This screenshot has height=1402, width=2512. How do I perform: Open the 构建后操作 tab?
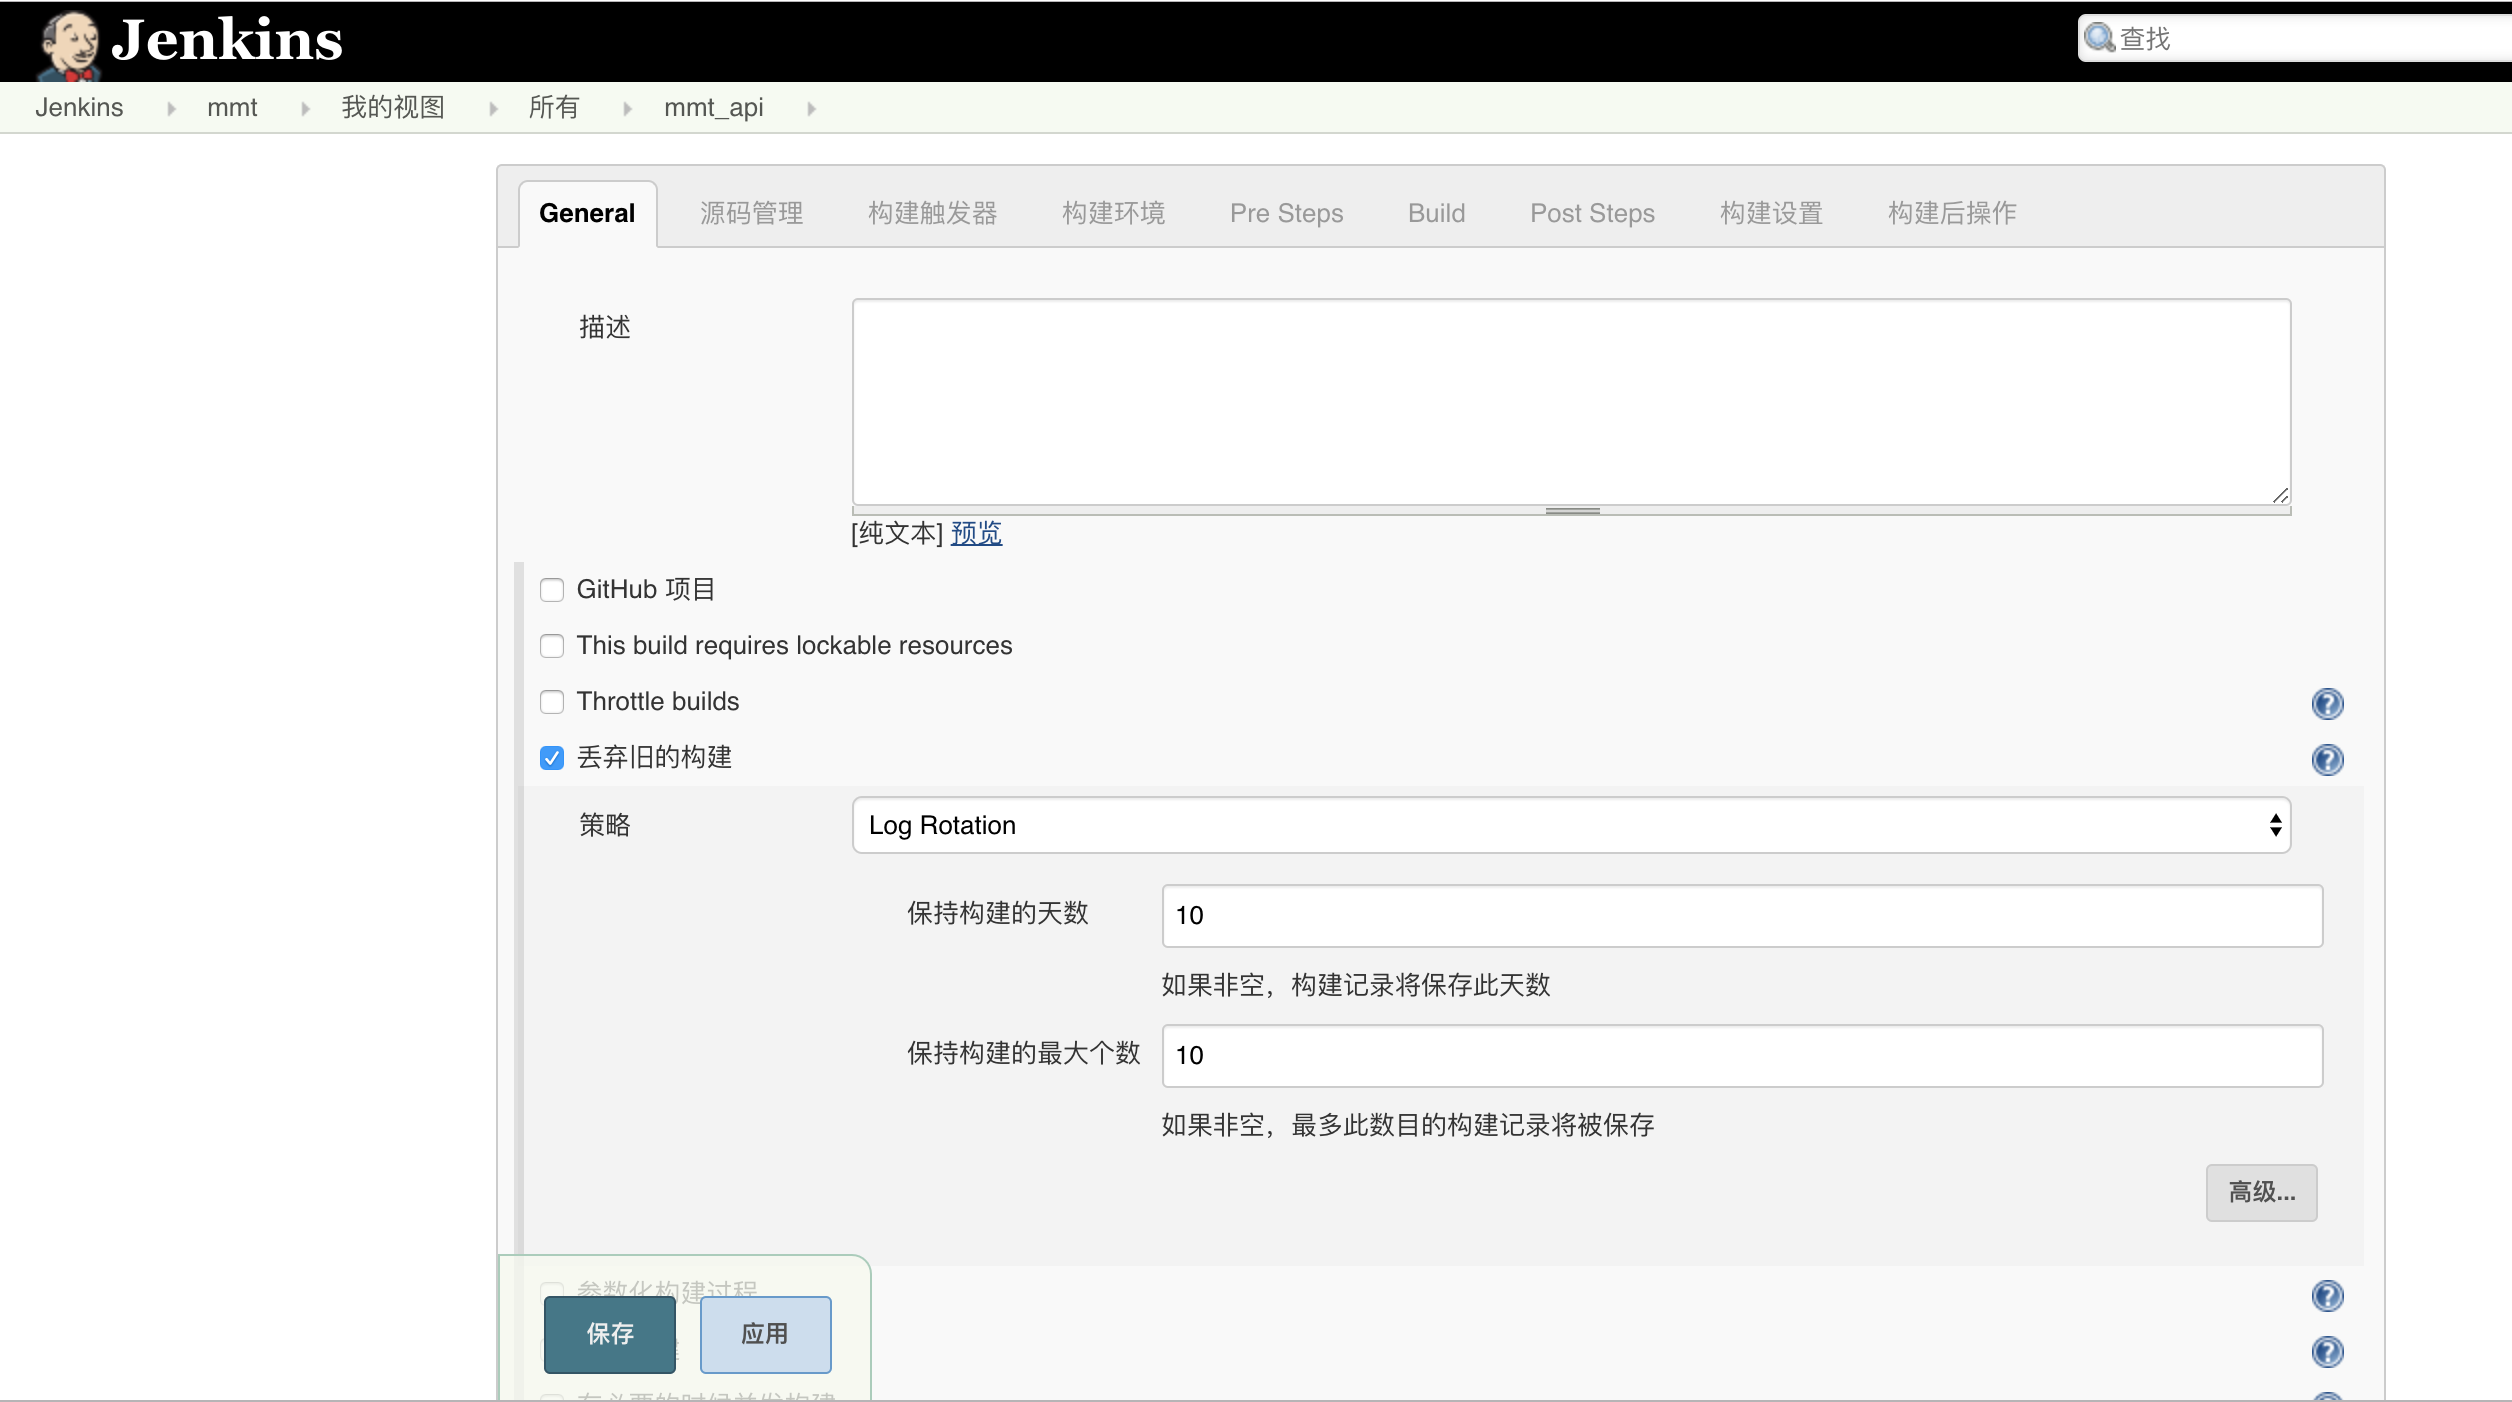1952,213
